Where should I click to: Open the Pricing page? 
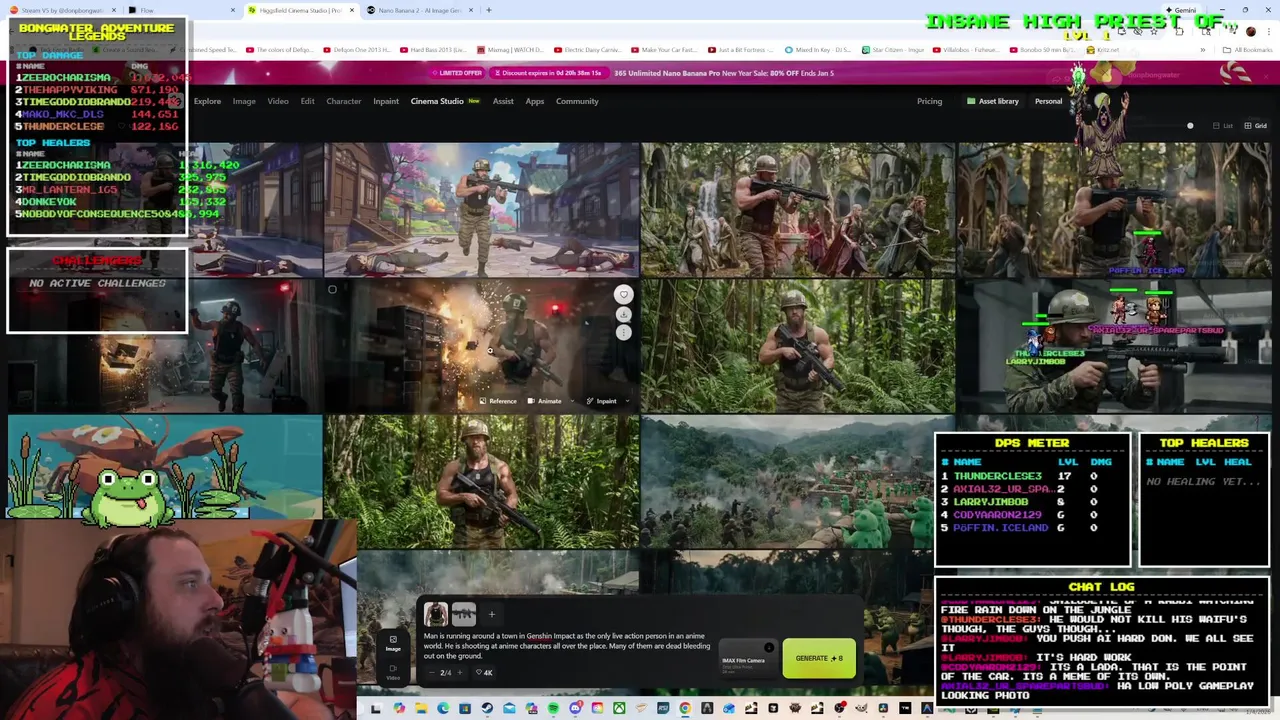click(929, 101)
